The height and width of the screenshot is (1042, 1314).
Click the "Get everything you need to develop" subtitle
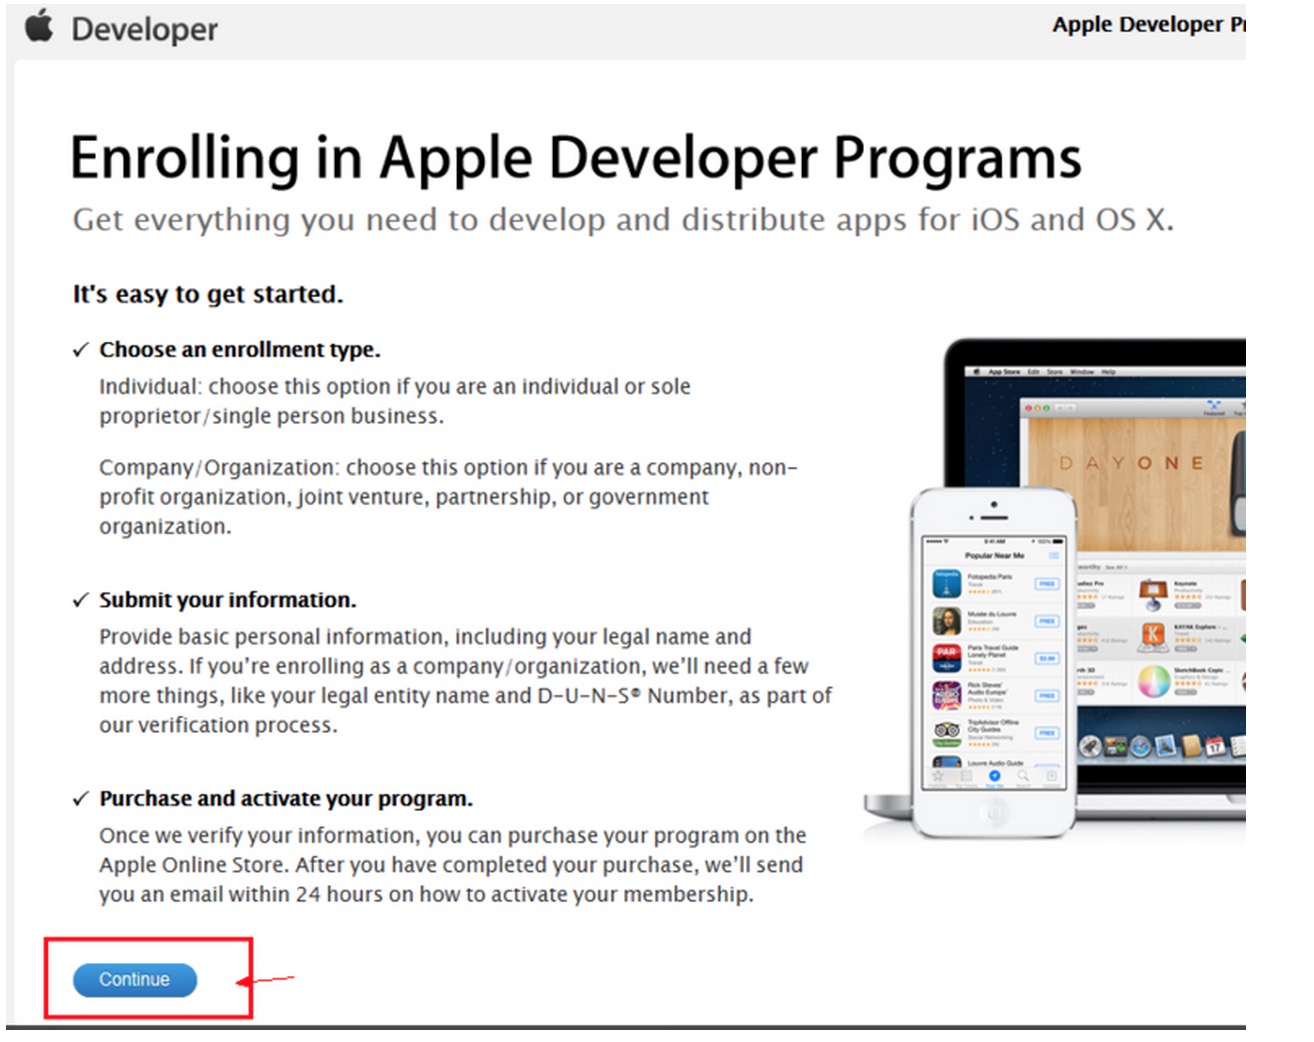coord(623,220)
